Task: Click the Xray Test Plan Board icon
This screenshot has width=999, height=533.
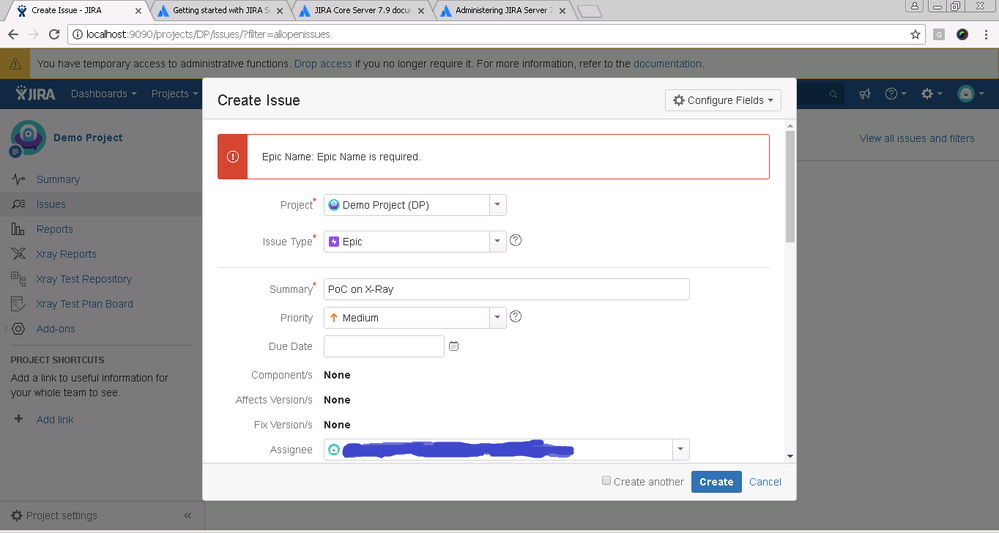Action: [18, 304]
